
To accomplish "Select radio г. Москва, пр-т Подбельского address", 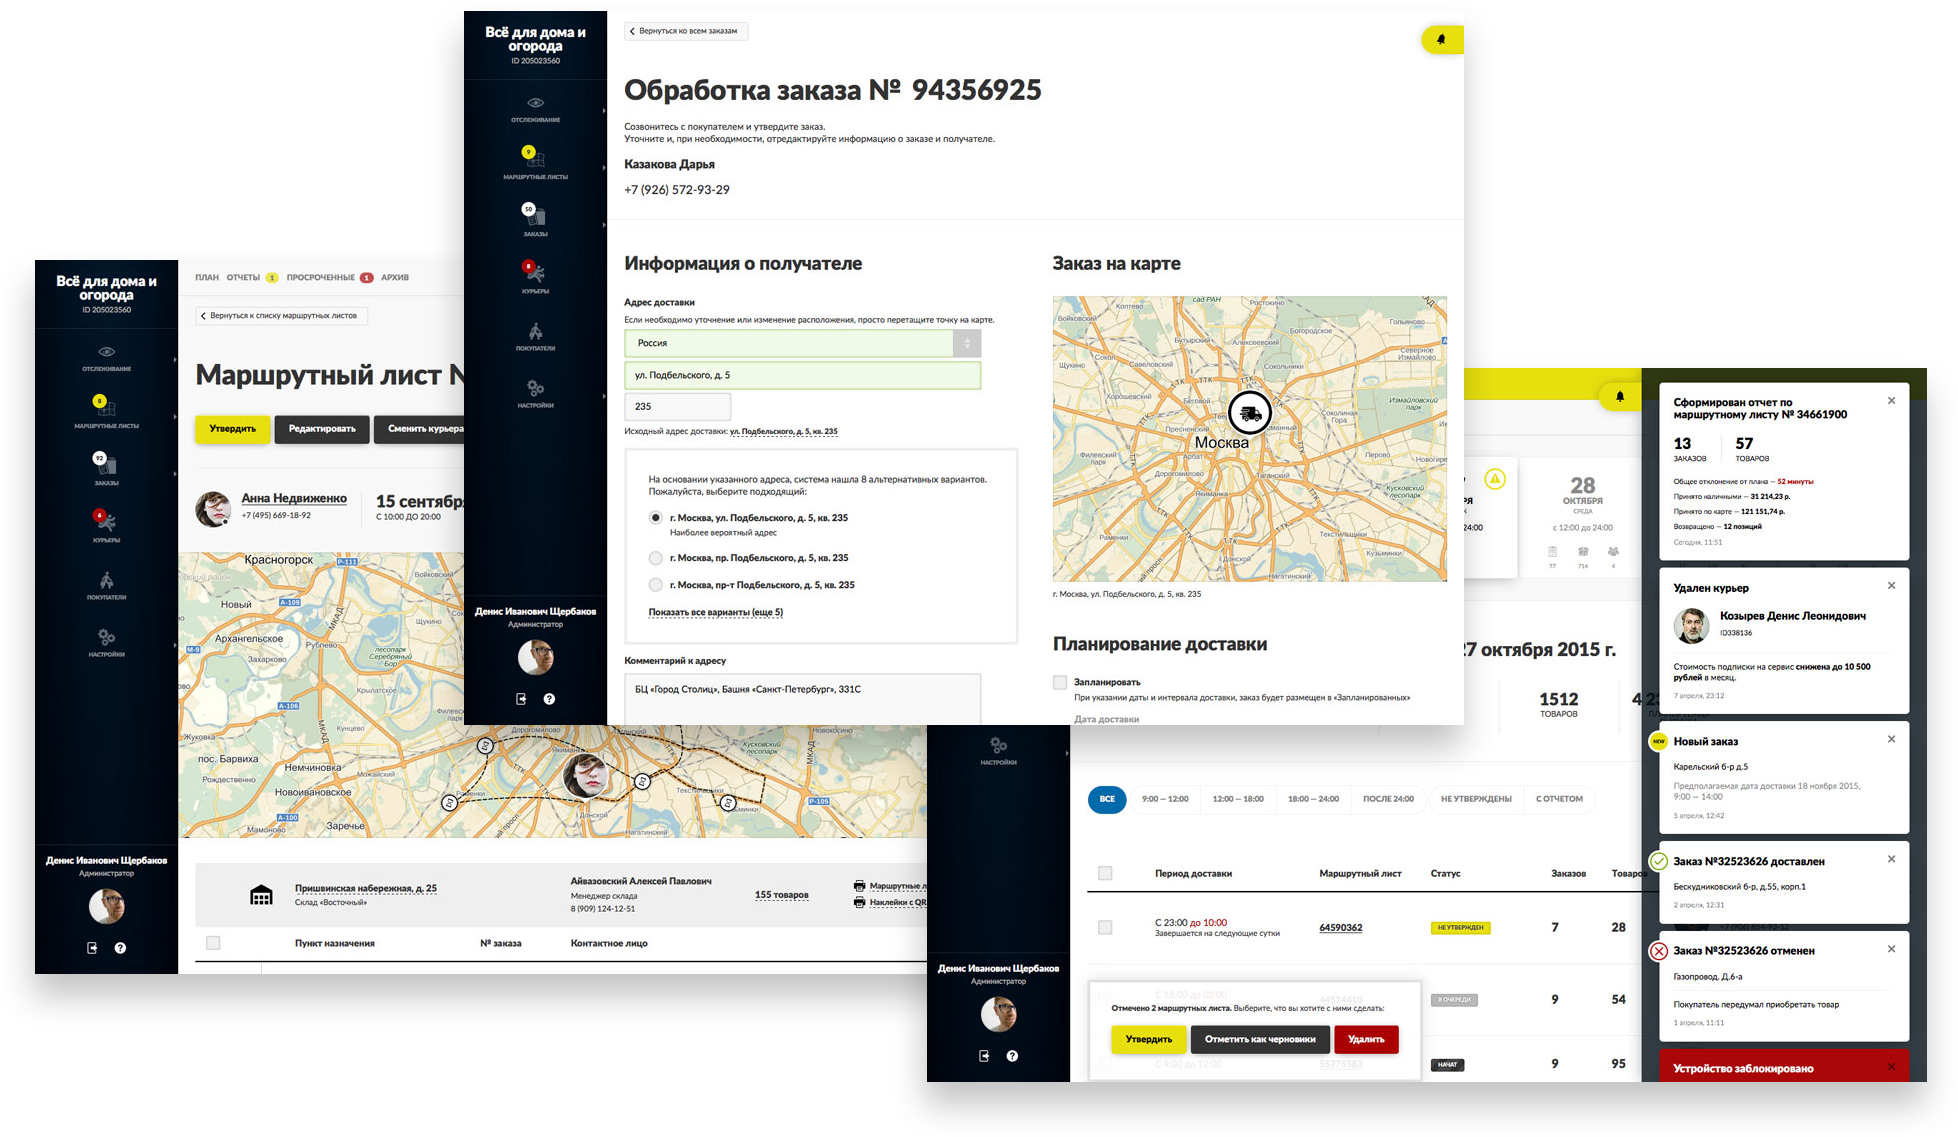I will [655, 585].
